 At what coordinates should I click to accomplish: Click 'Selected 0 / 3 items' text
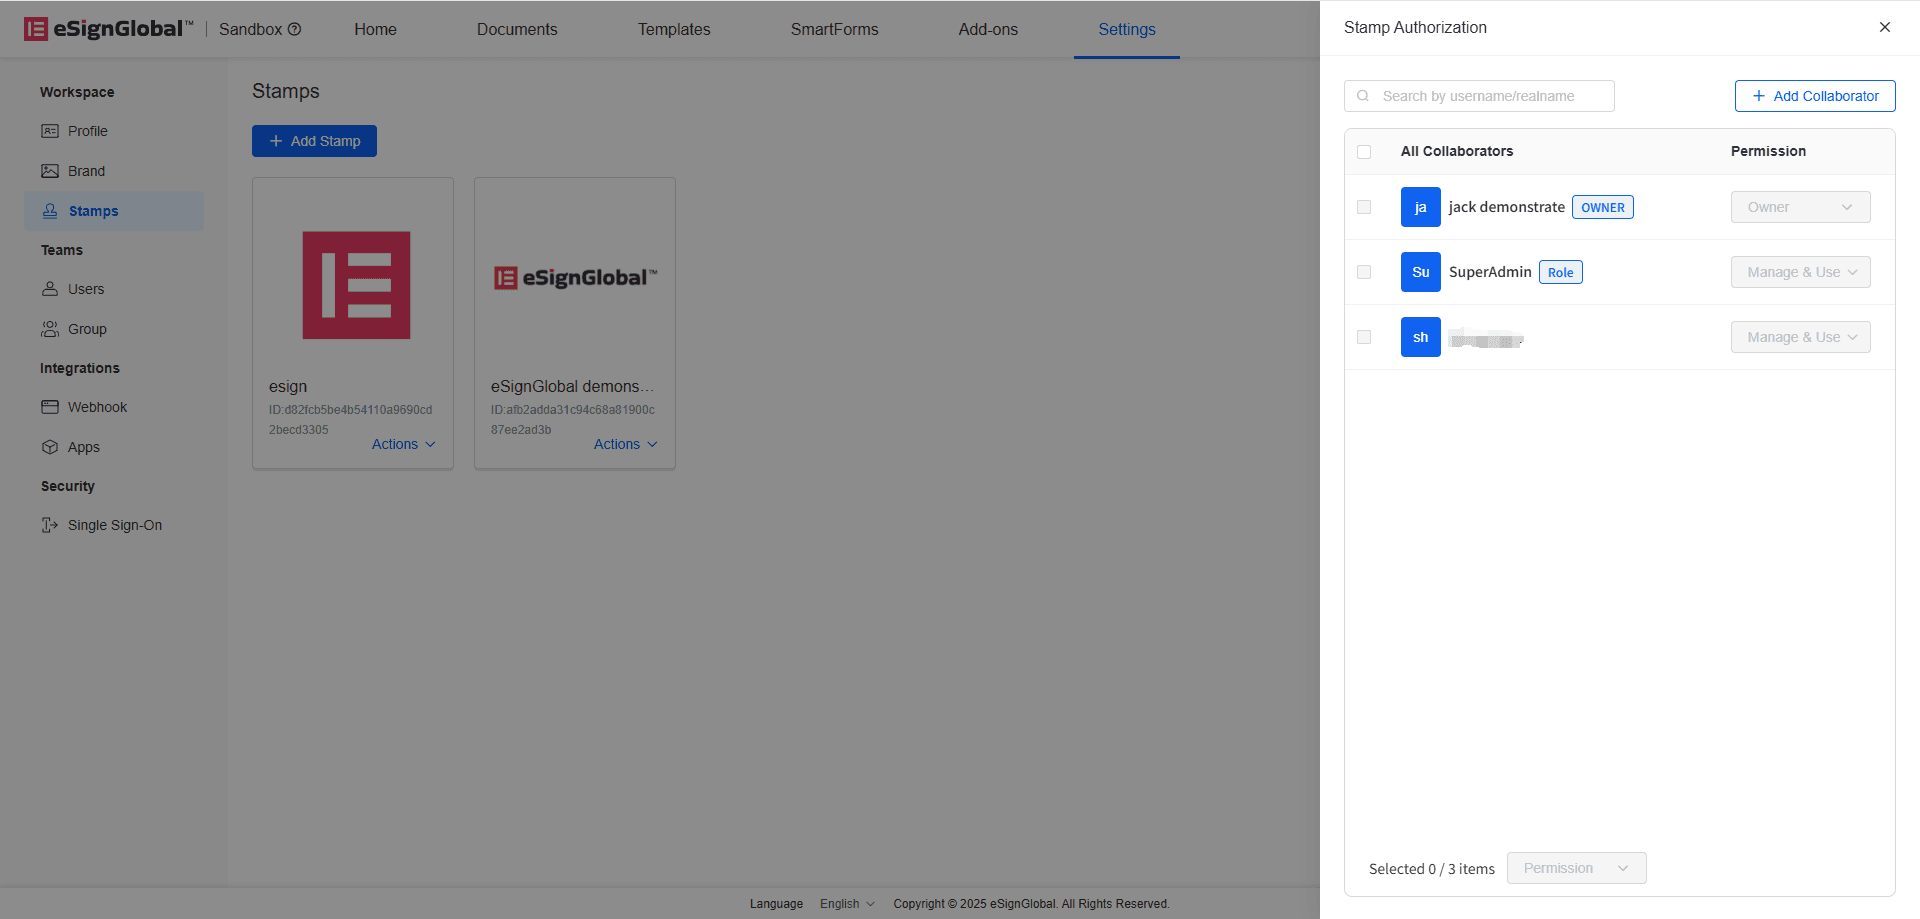click(1432, 869)
